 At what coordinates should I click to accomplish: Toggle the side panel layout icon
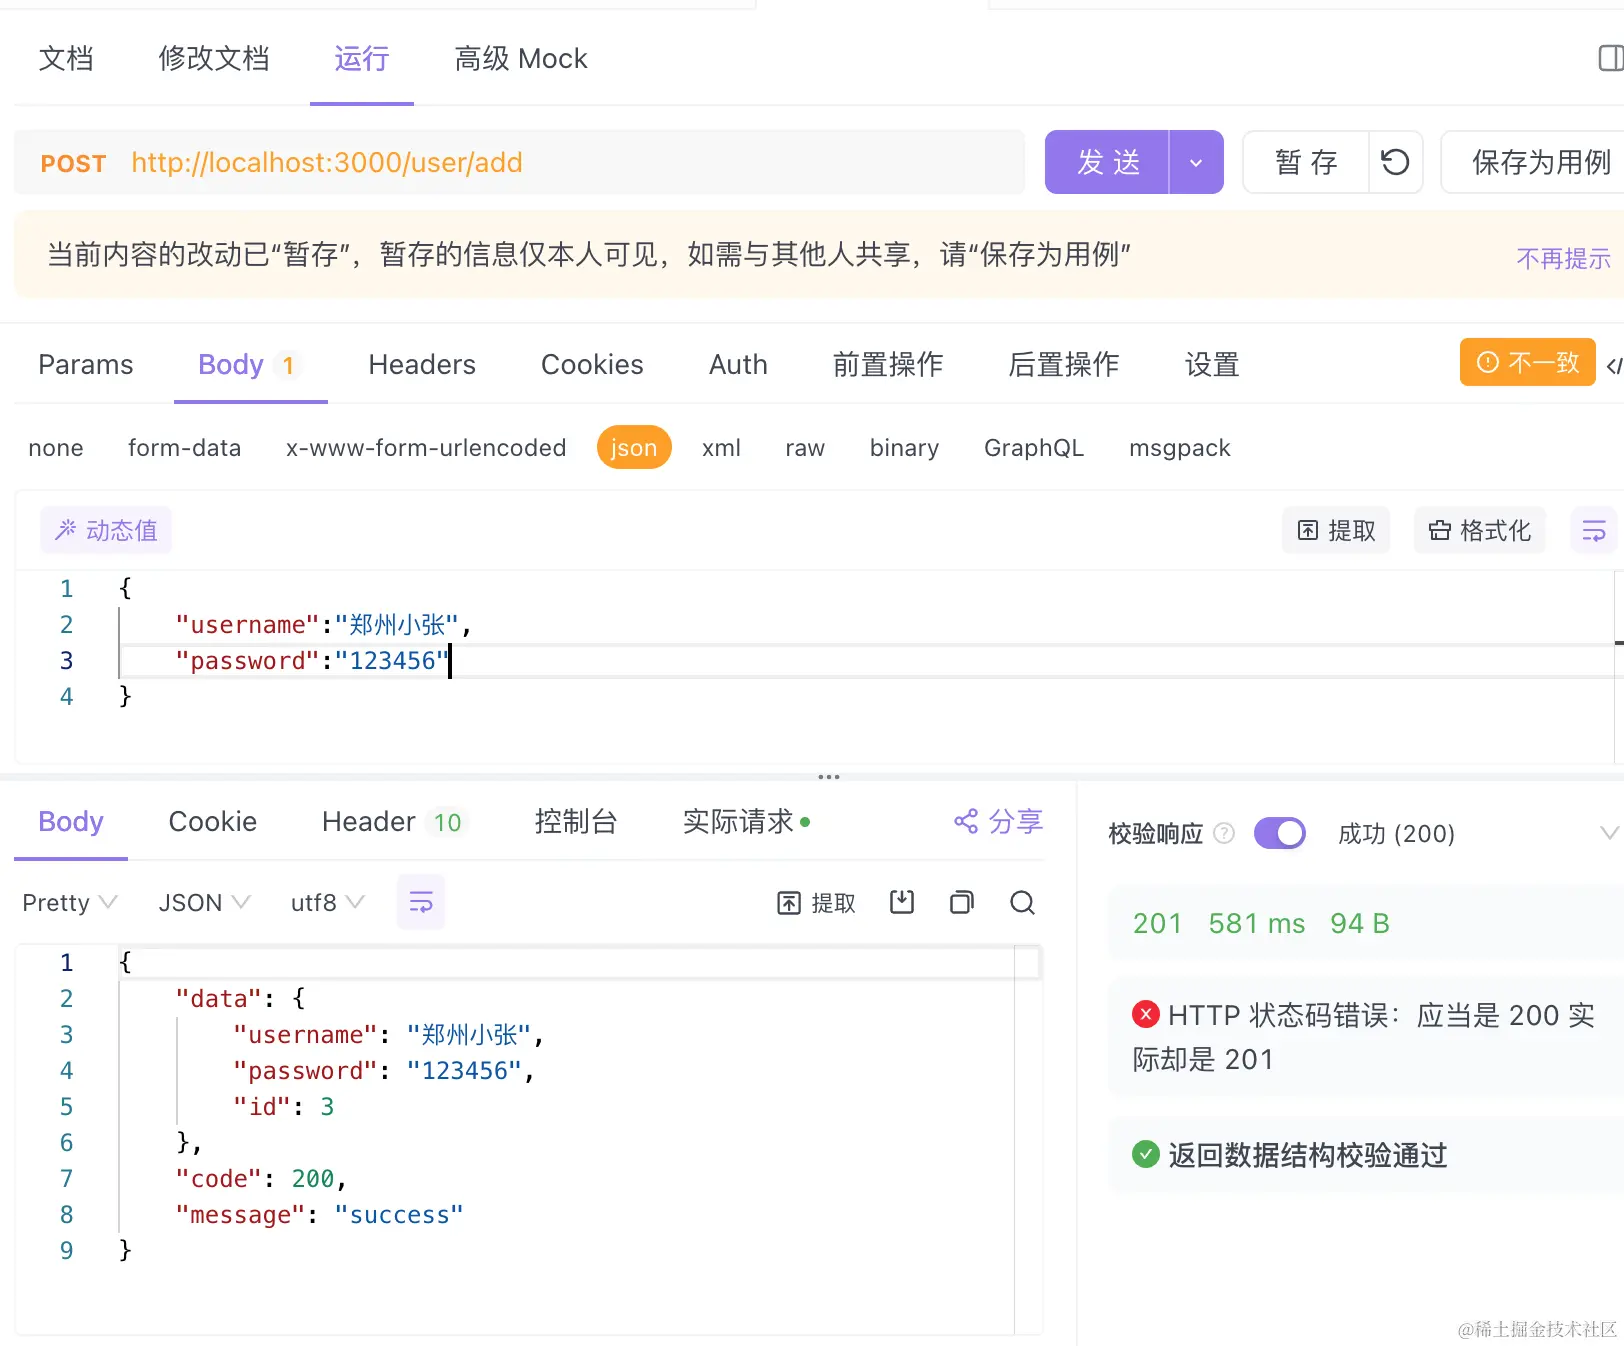point(1611,59)
